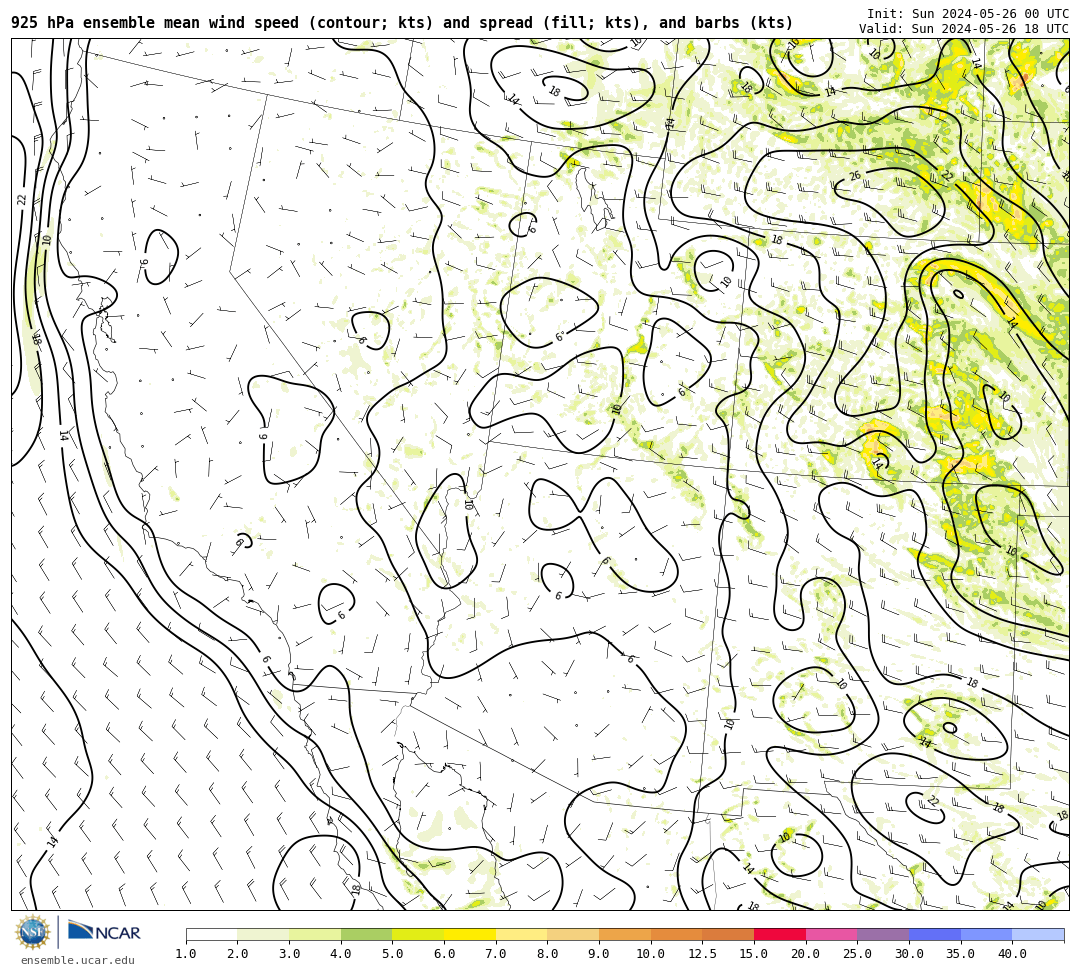Pick the green 4.0–5.0 colorbar swatch
The image size is (1080, 973).
366,934
